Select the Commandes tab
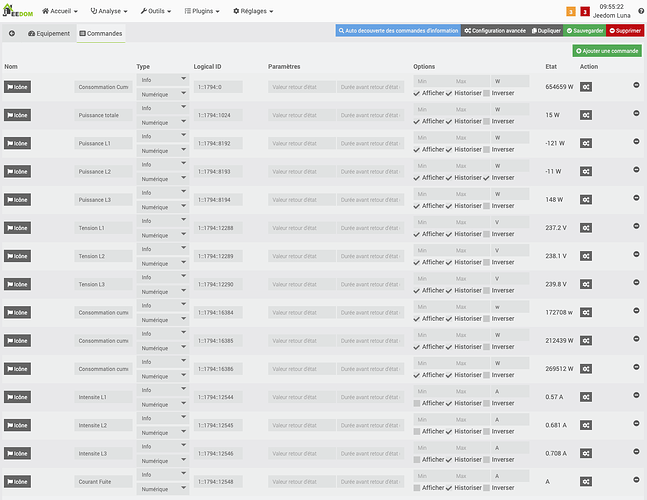Image resolution: width=647 pixels, height=500 pixels. pyautogui.click(x=101, y=33)
